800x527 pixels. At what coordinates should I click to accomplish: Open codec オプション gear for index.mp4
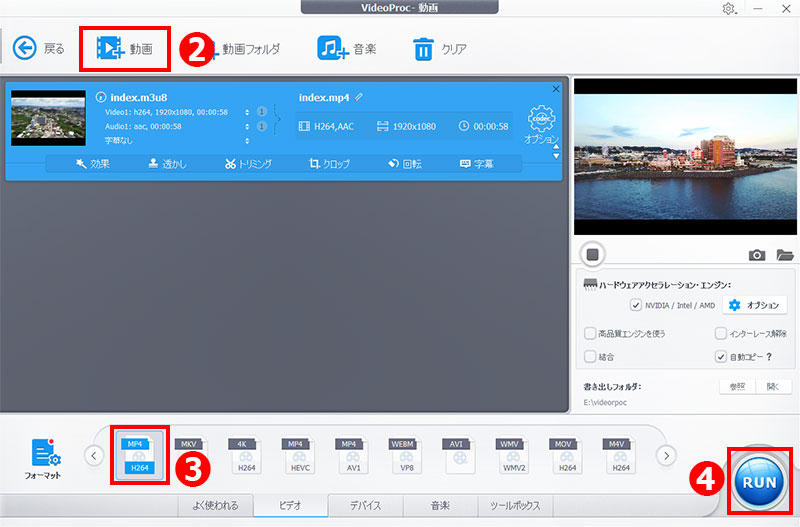coord(541,124)
